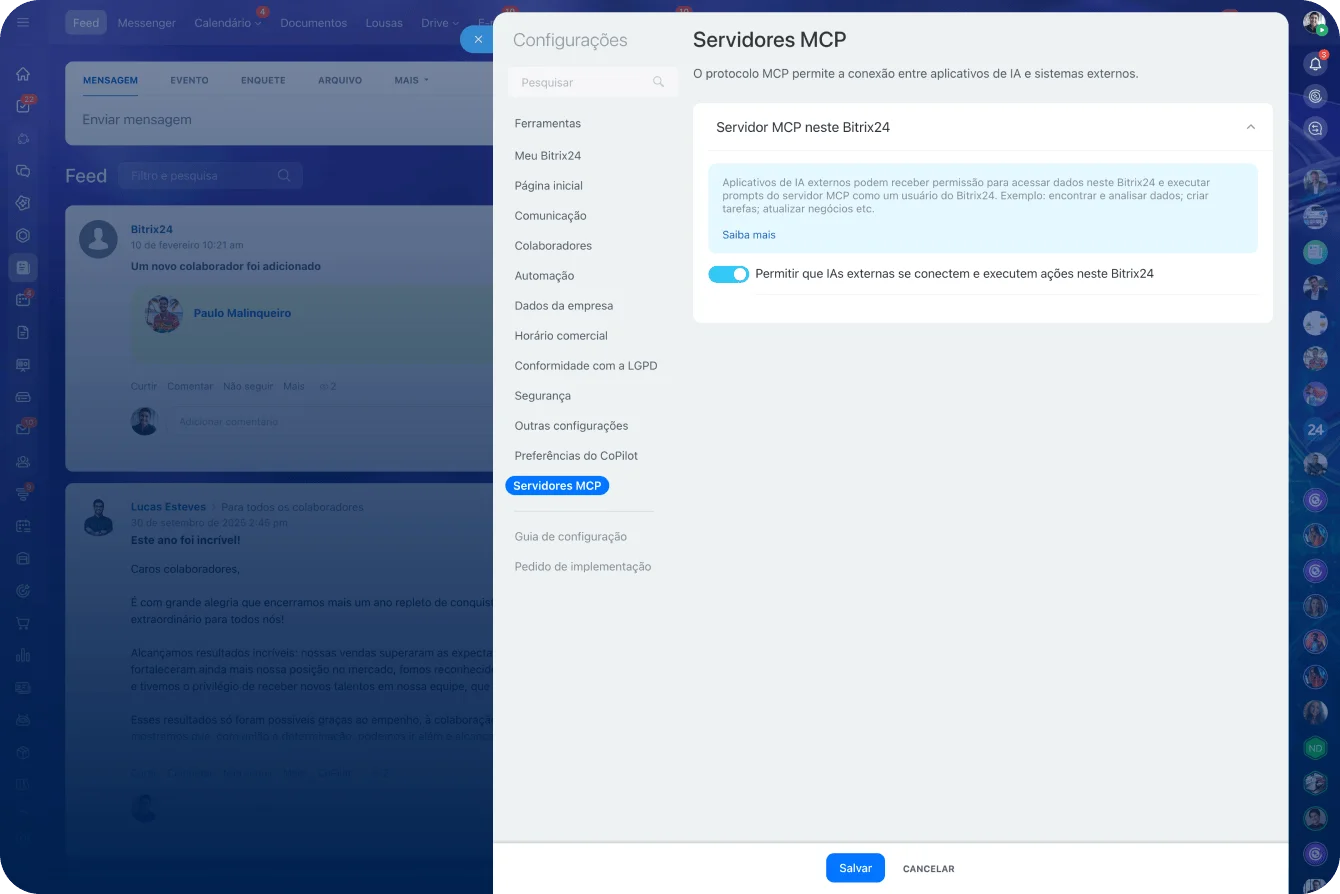The height and width of the screenshot is (894, 1340).
Task: Open the shopping cart icon in sidebar
Action: click(23, 623)
